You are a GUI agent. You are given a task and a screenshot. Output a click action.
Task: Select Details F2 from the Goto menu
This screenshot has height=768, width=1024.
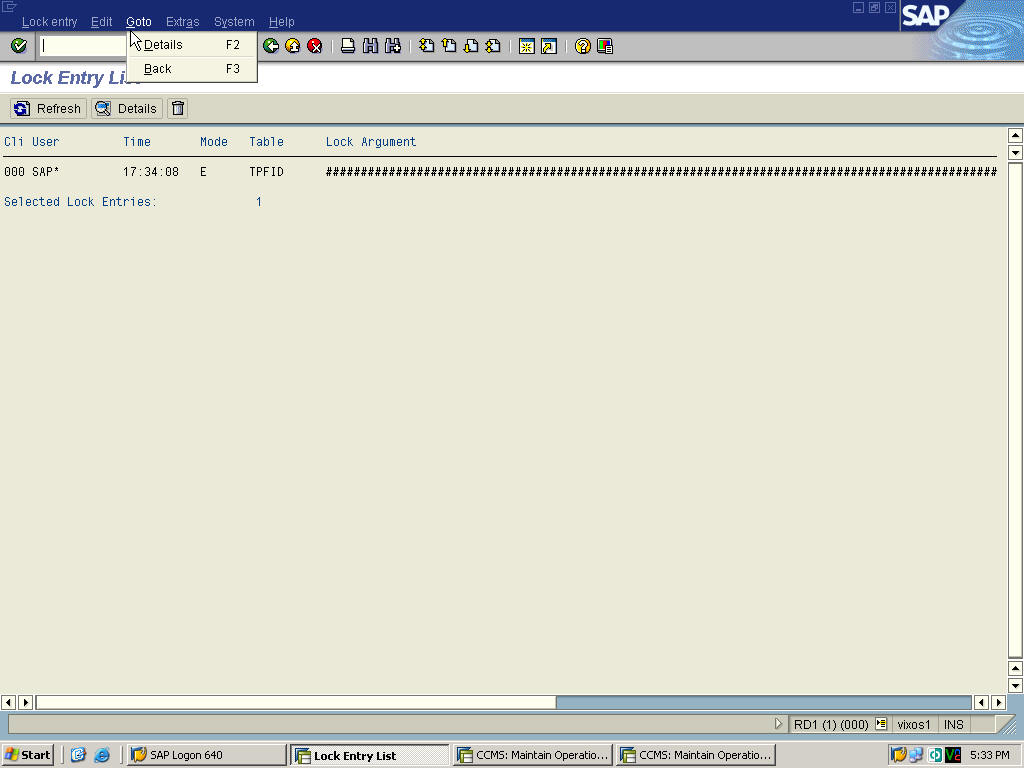point(163,44)
